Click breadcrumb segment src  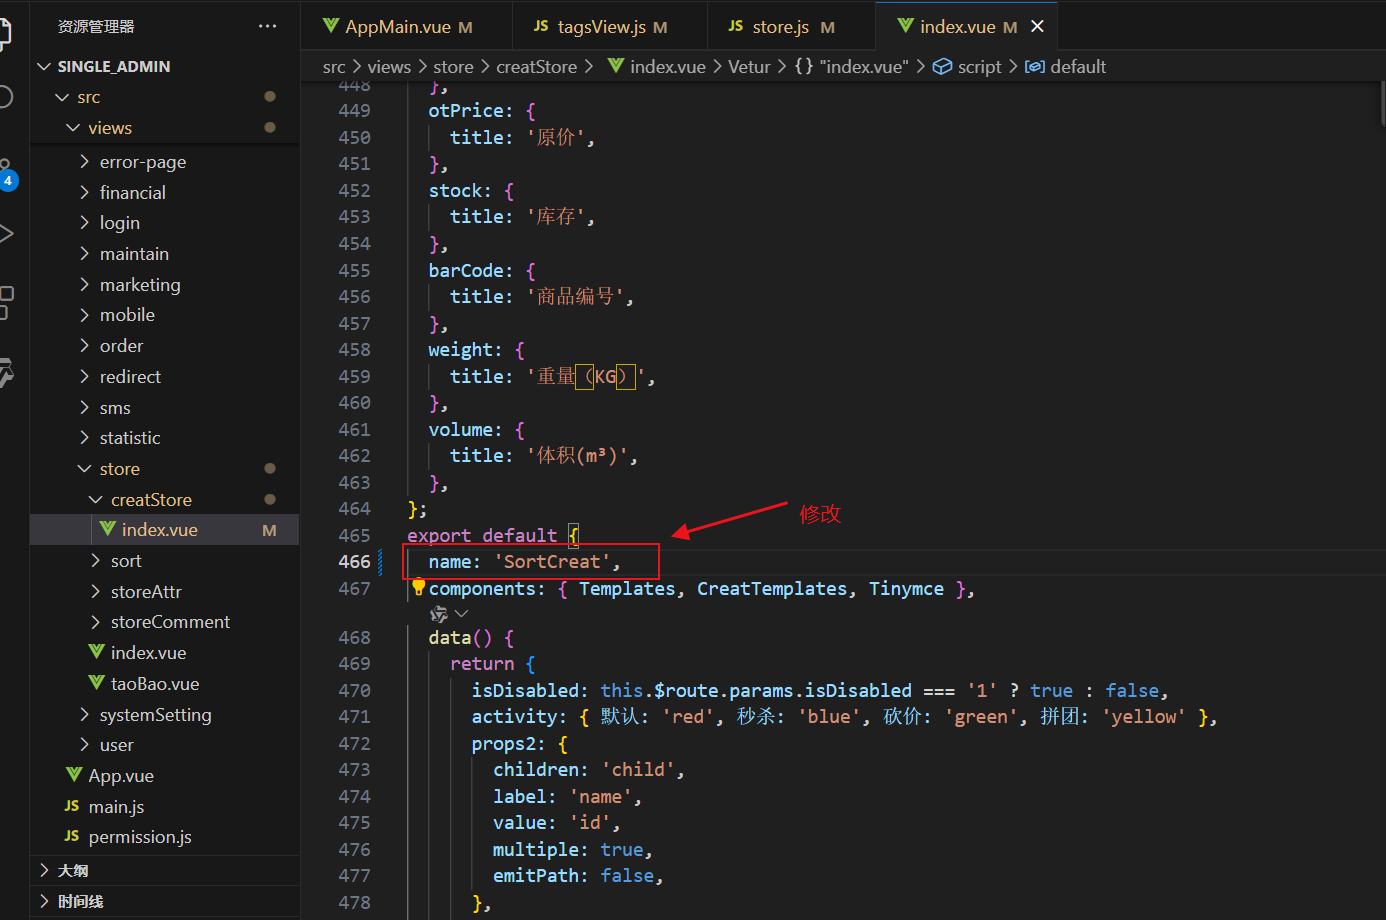334,66
